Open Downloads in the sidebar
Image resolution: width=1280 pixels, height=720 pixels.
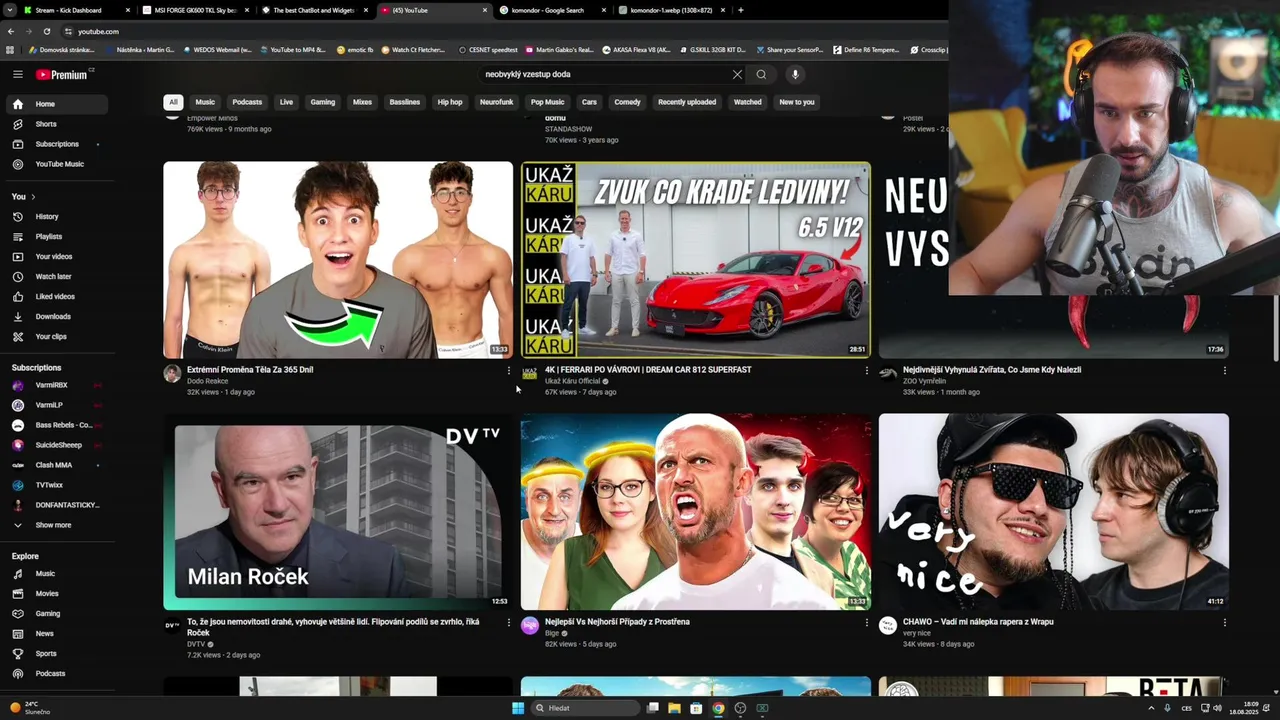point(56,317)
